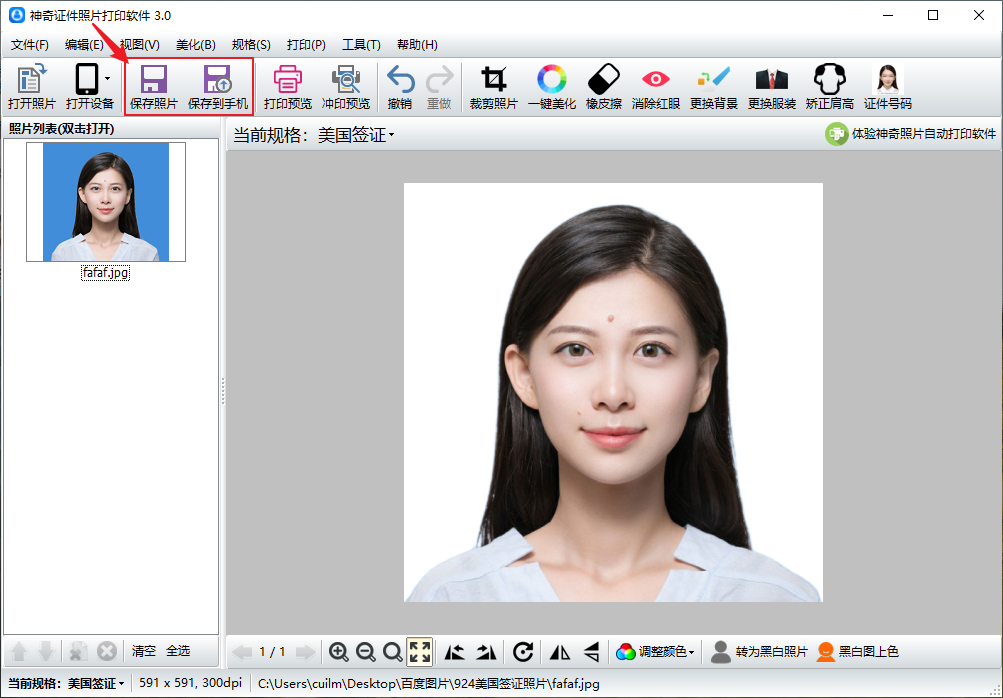The width and height of the screenshot is (1003, 698).
Task: Select the 橡皮擦 eraser tool
Action: click(603, 86)
